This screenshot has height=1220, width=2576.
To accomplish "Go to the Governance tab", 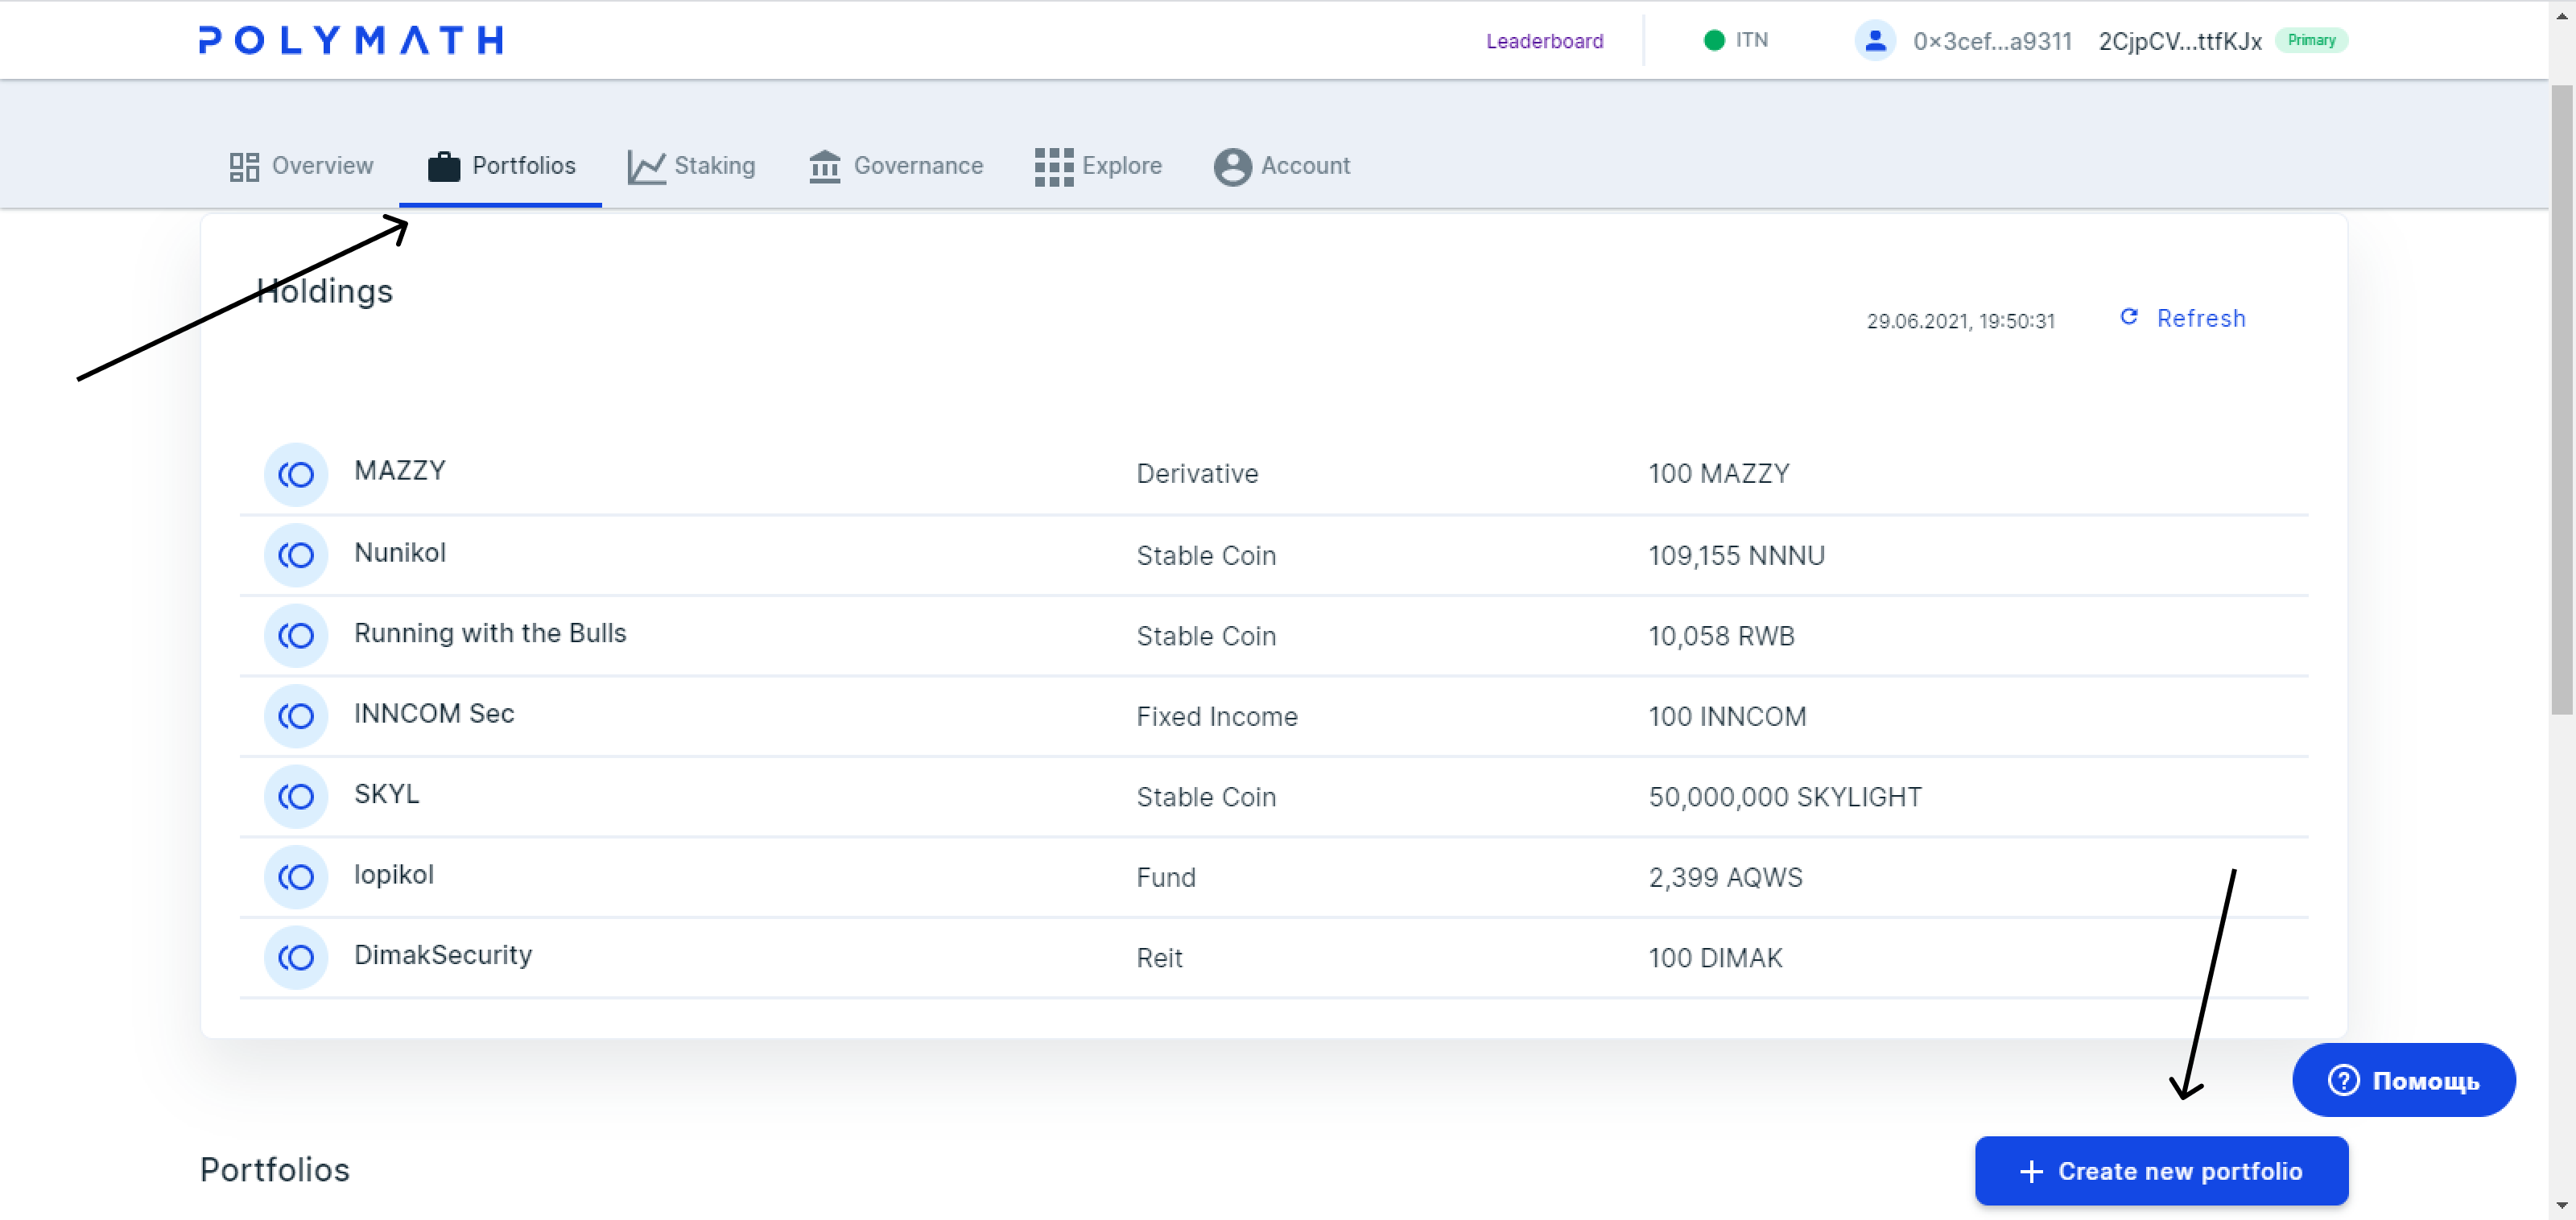I will pyautogui.click(x=896, y=166).
